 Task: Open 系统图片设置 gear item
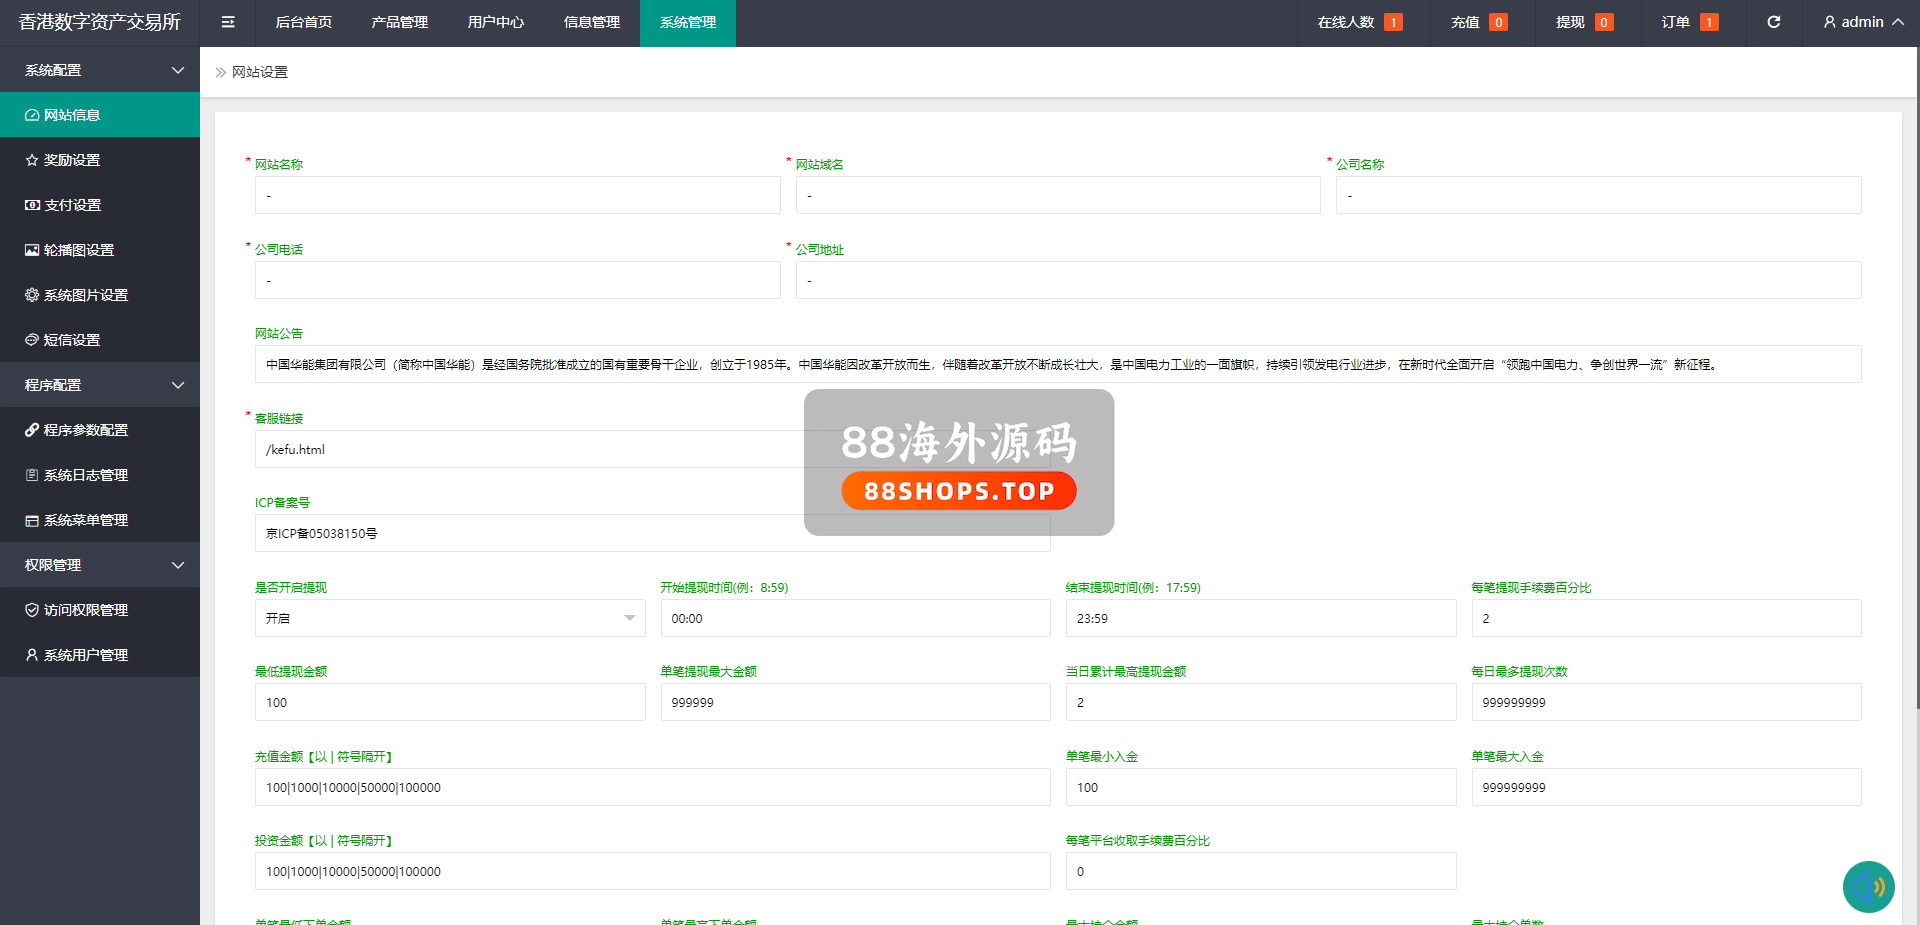85,295
